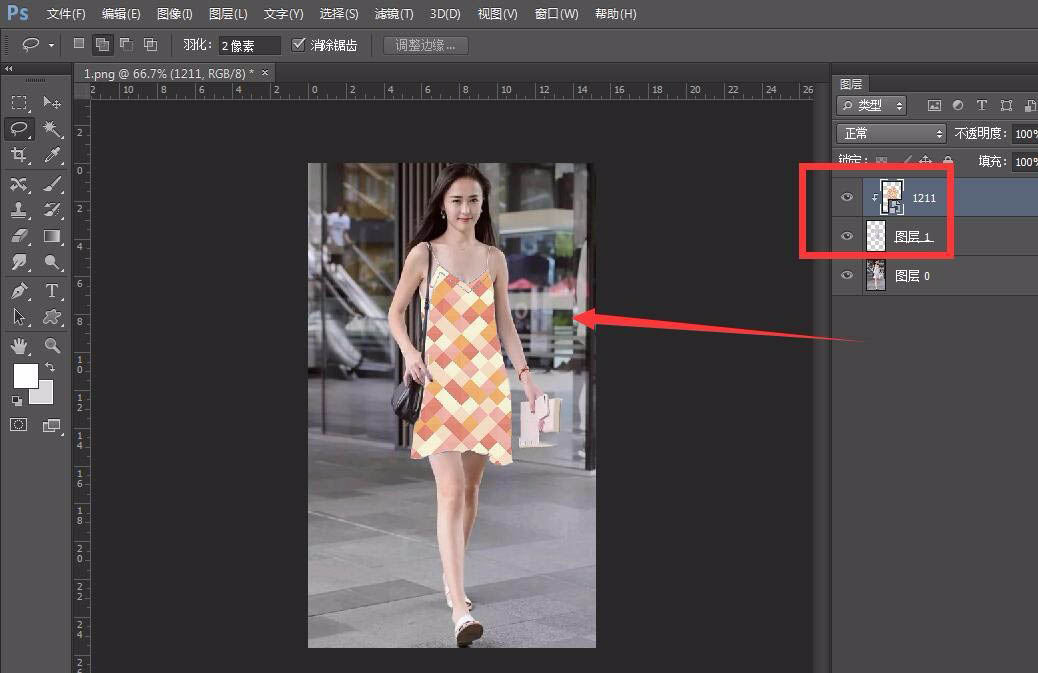Select the History Brush tool

click(52, 210)
